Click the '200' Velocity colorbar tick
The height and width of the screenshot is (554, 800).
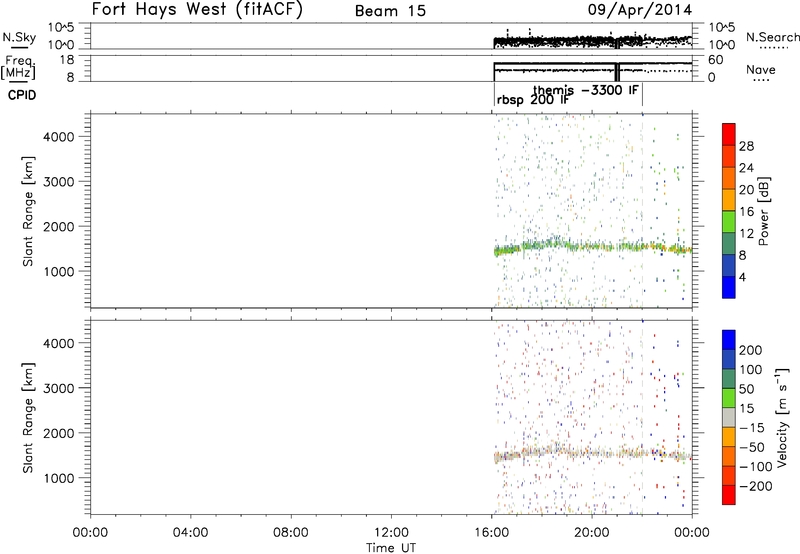751,350
